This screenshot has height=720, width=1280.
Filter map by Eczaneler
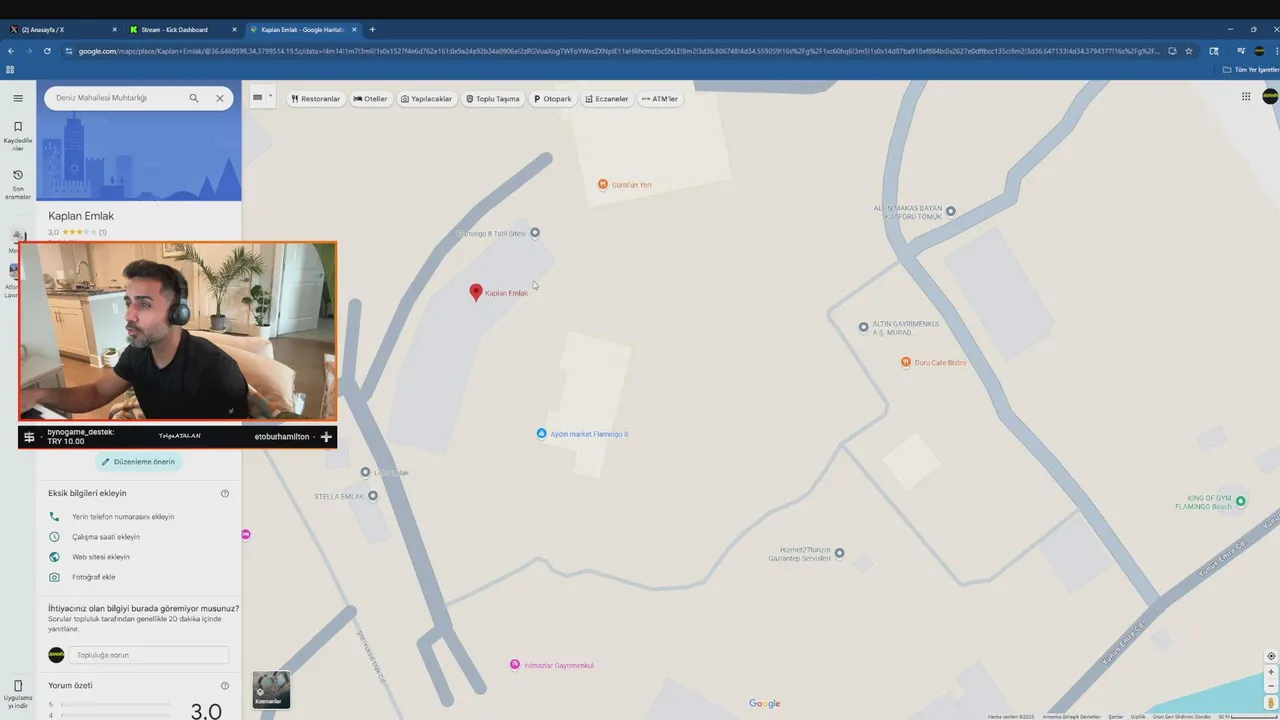(607, 99)
